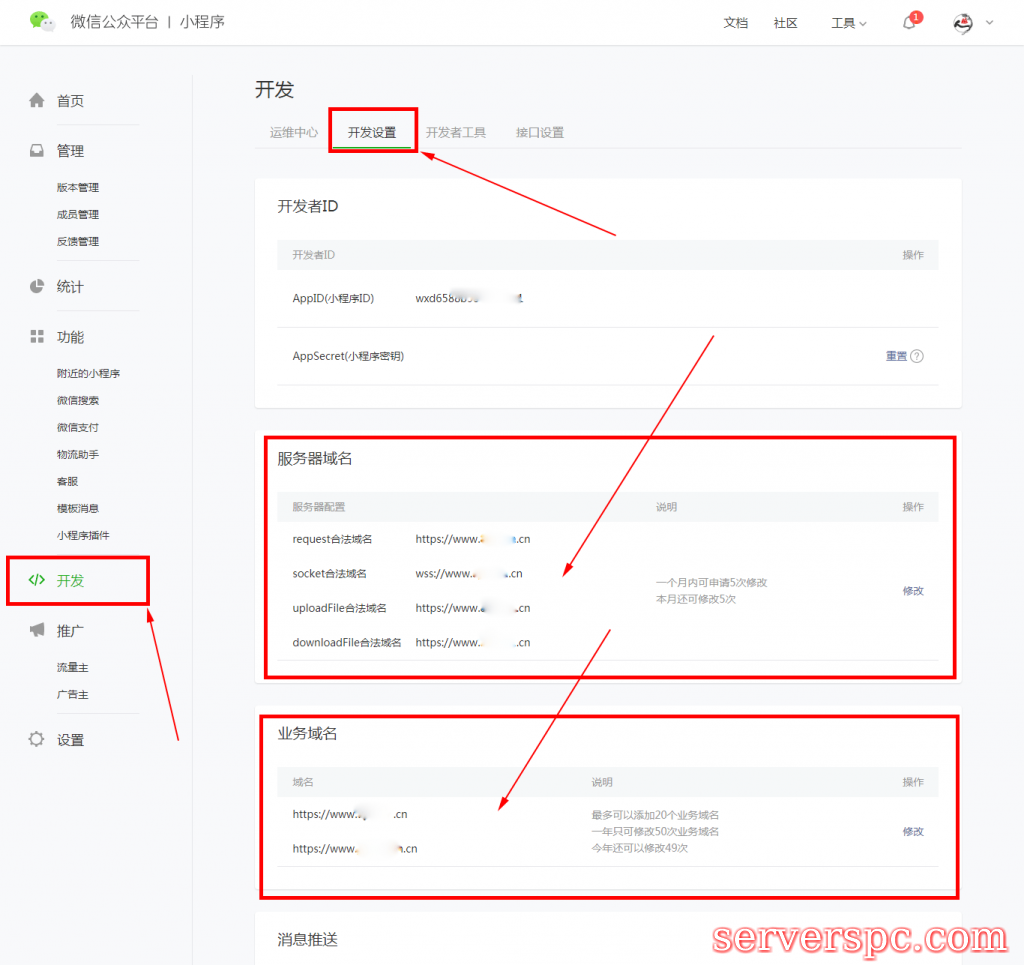Select the 设置 settings gear icon
This screenshot has width=1024, height=965.
[36, 739]
